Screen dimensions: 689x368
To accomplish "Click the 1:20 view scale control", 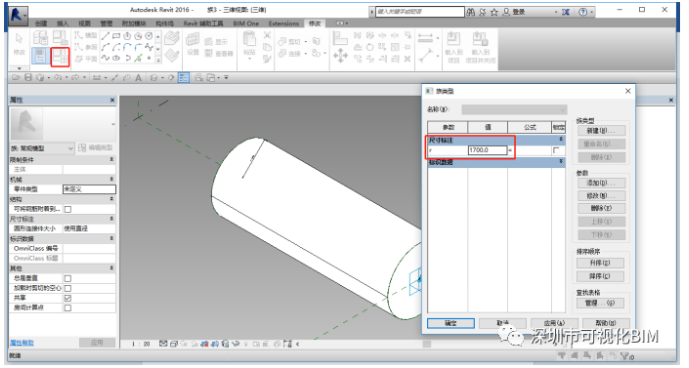I will coord(141,344).
